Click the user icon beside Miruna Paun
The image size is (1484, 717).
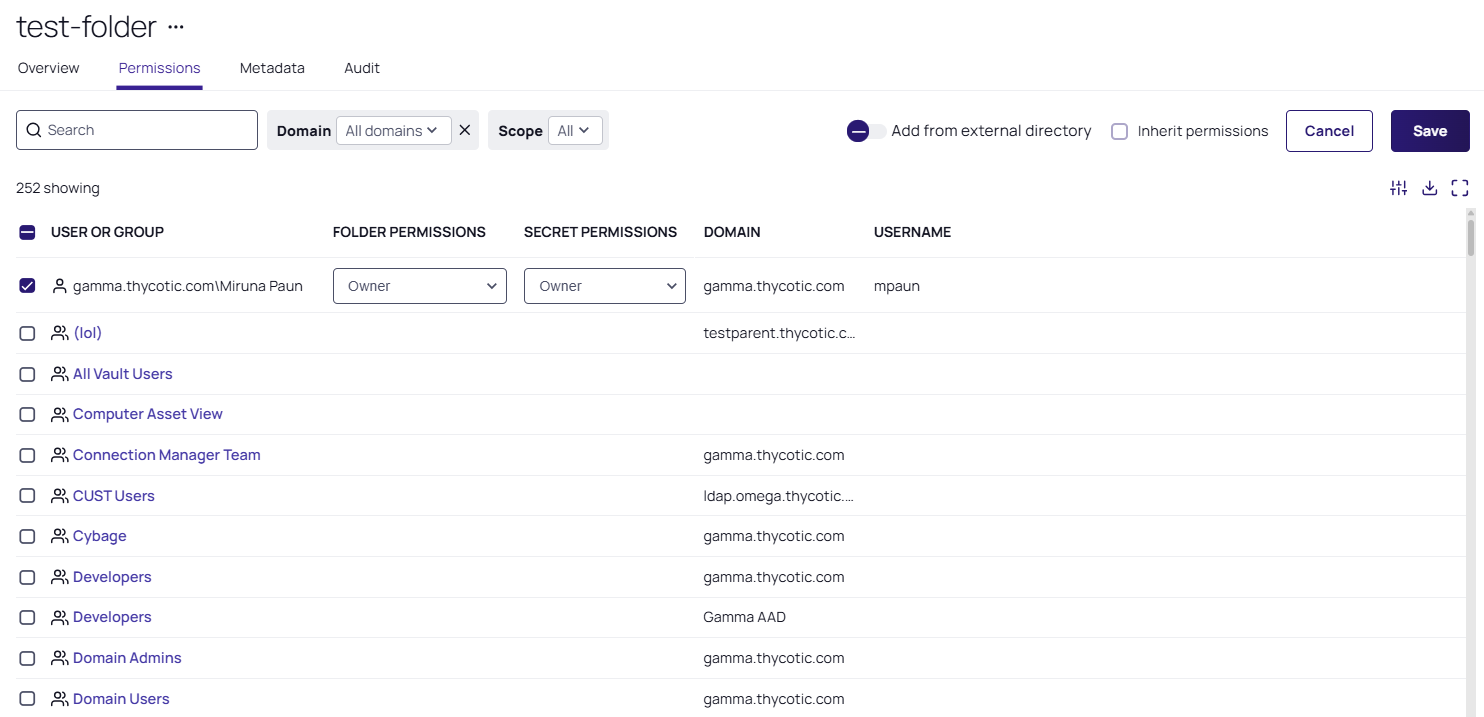60,286
